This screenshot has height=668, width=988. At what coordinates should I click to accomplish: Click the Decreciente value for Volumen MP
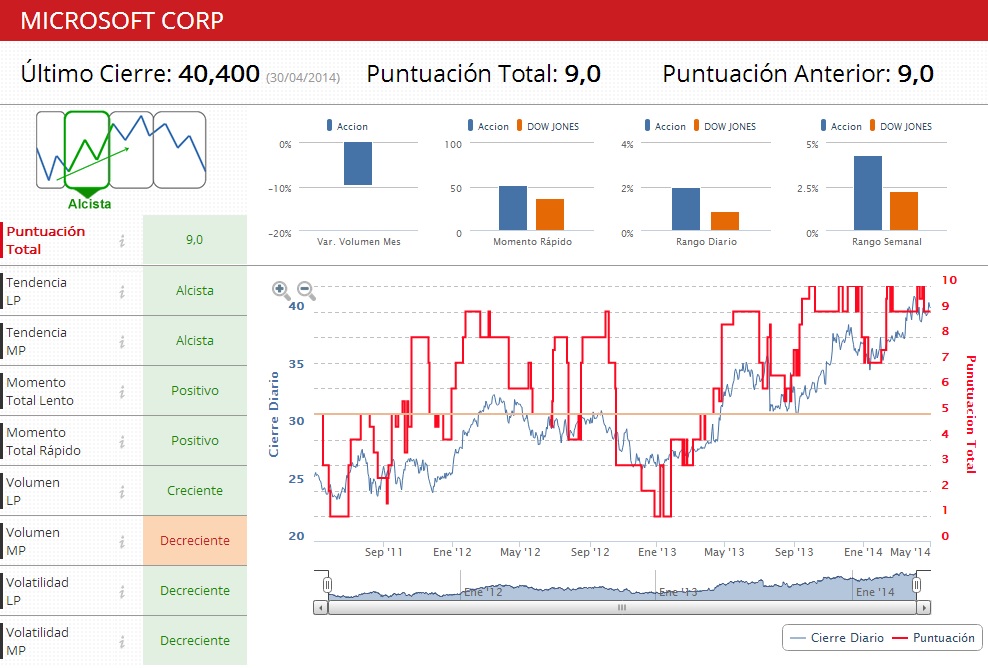point(195,541)
